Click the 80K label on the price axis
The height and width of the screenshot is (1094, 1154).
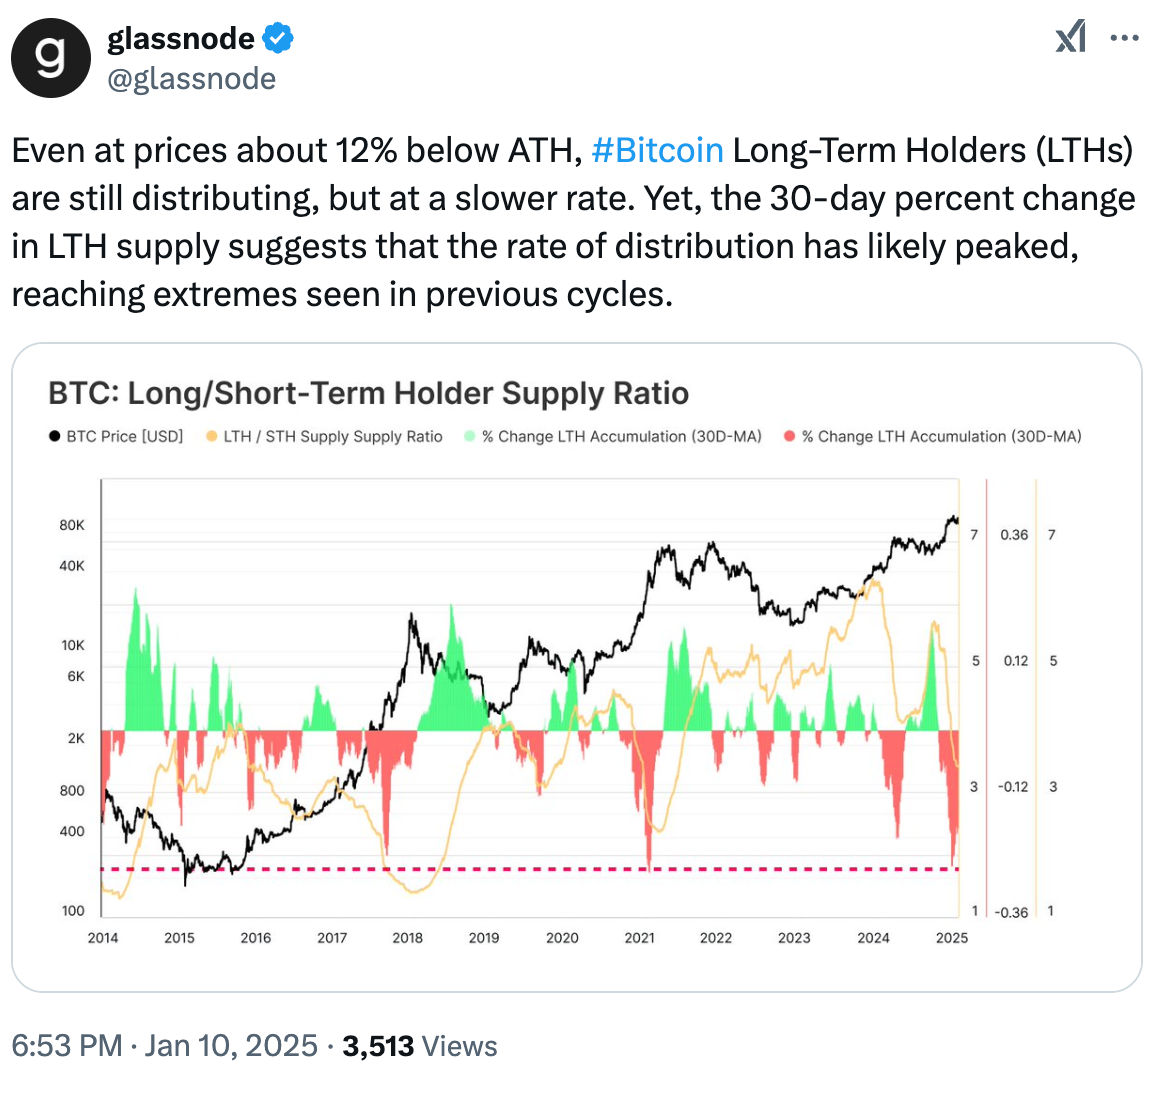click(x=72, y=525)
